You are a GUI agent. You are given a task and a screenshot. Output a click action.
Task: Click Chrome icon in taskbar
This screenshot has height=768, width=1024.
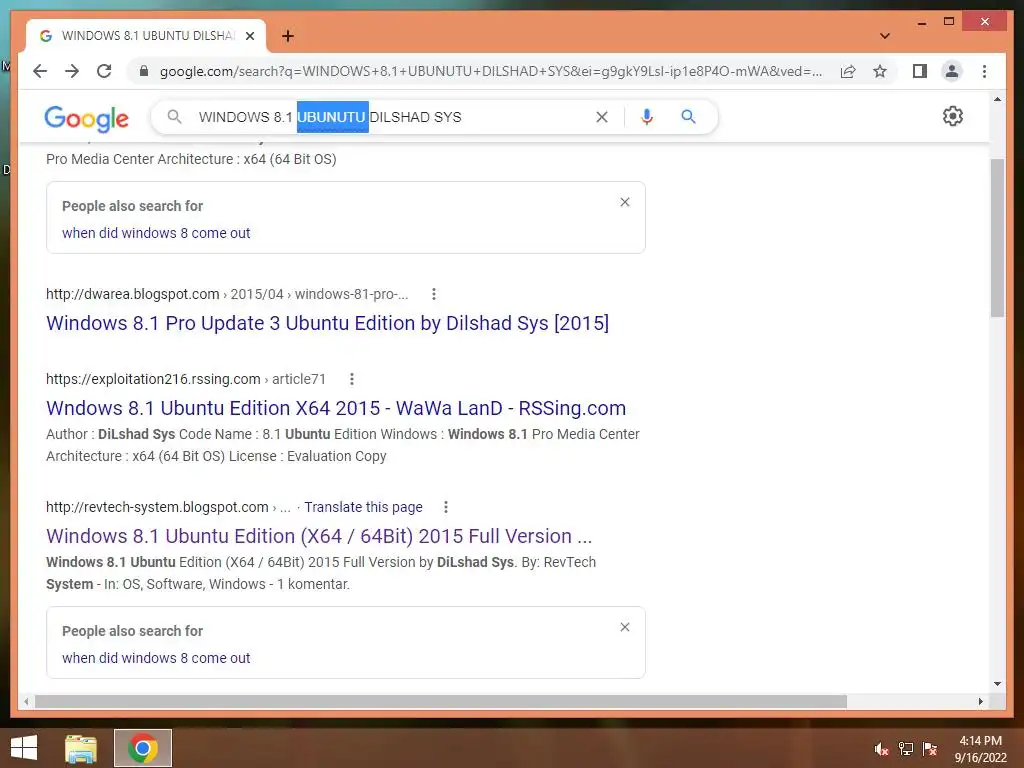coord(143,748)
